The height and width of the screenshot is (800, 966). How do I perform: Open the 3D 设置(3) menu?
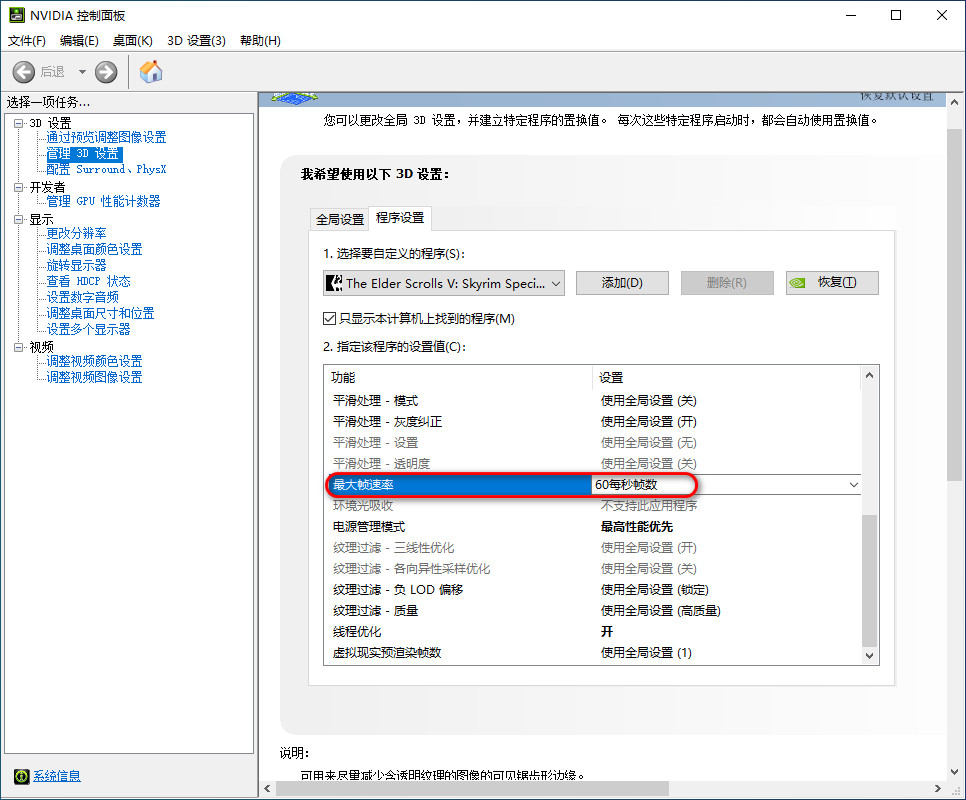(196, 41)
